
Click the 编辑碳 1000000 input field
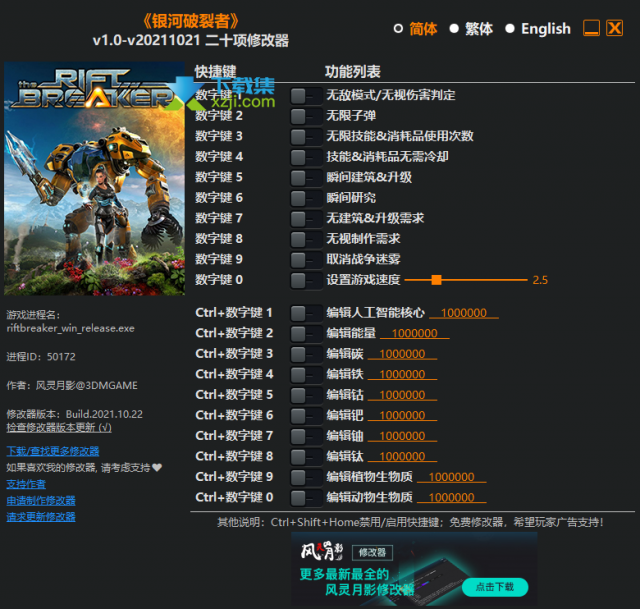[402, 354]
